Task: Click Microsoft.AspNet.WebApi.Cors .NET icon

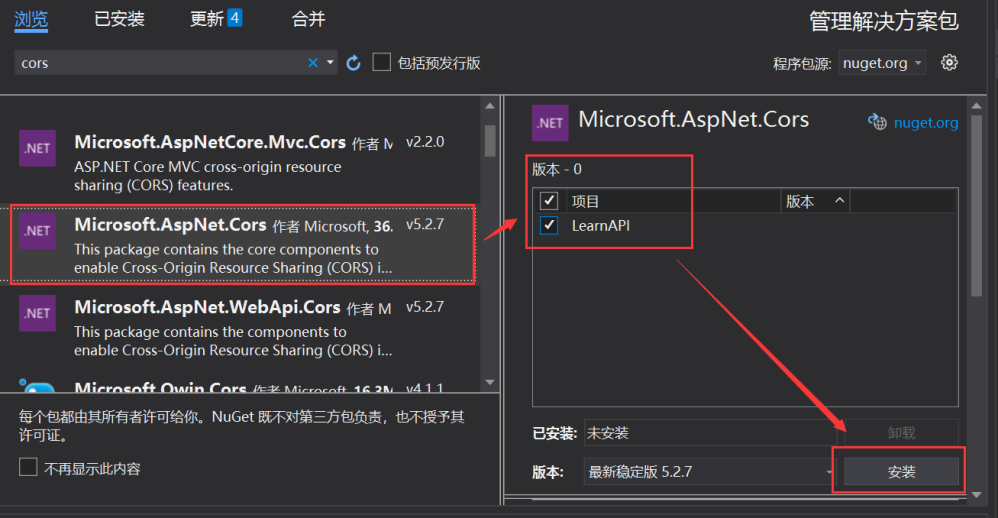Action: click(37, 313)
